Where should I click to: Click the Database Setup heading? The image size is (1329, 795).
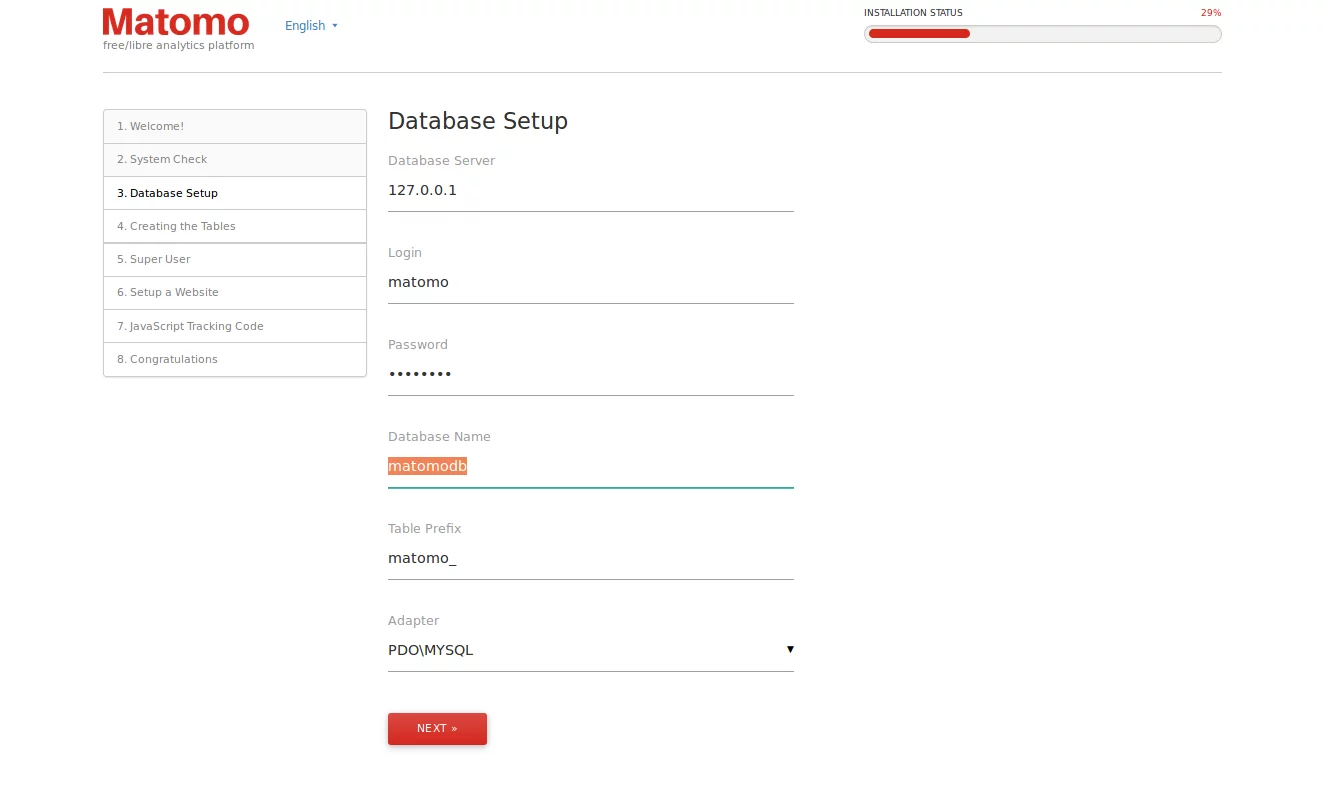pos(478,121)
